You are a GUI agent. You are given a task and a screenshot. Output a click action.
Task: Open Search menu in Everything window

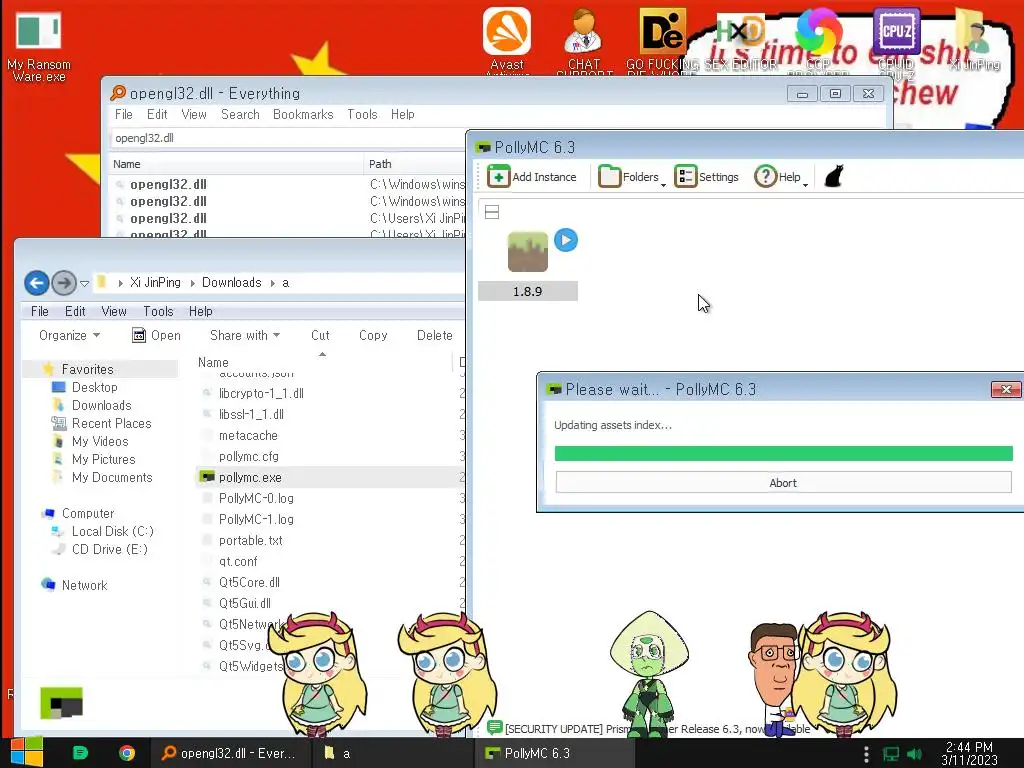240,114
